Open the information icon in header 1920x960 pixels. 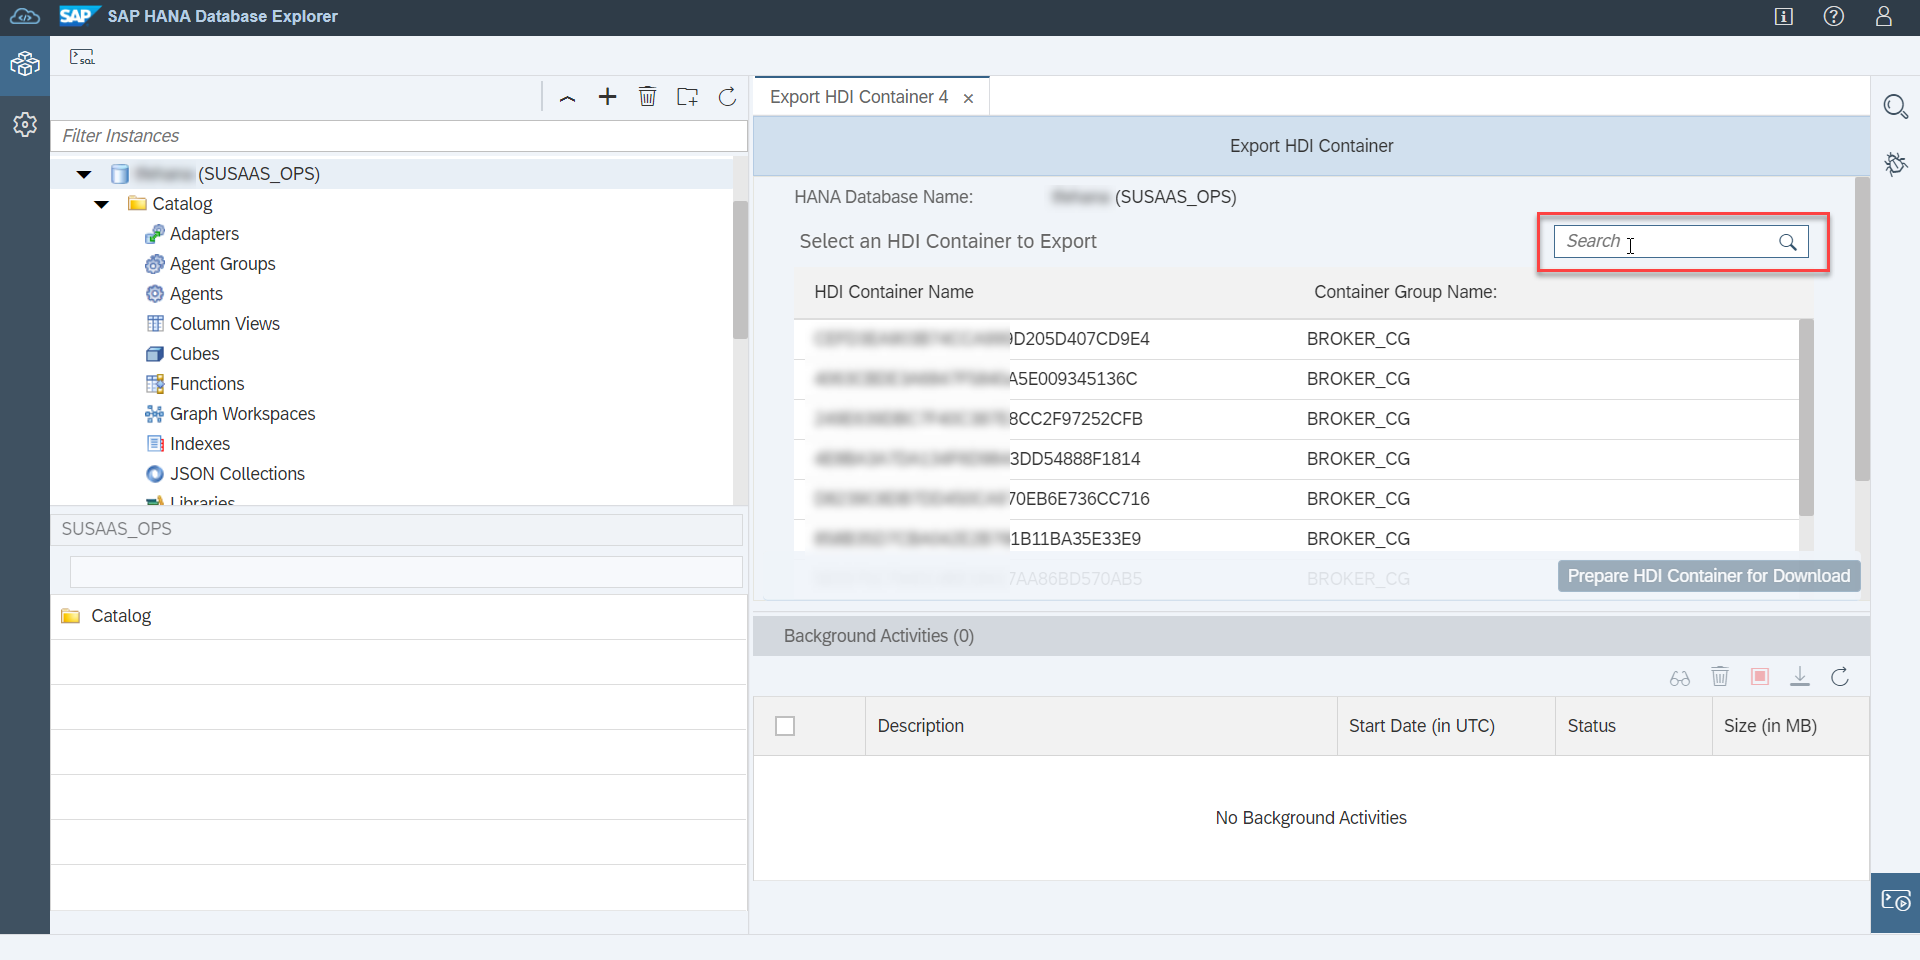coord(1784,16)
